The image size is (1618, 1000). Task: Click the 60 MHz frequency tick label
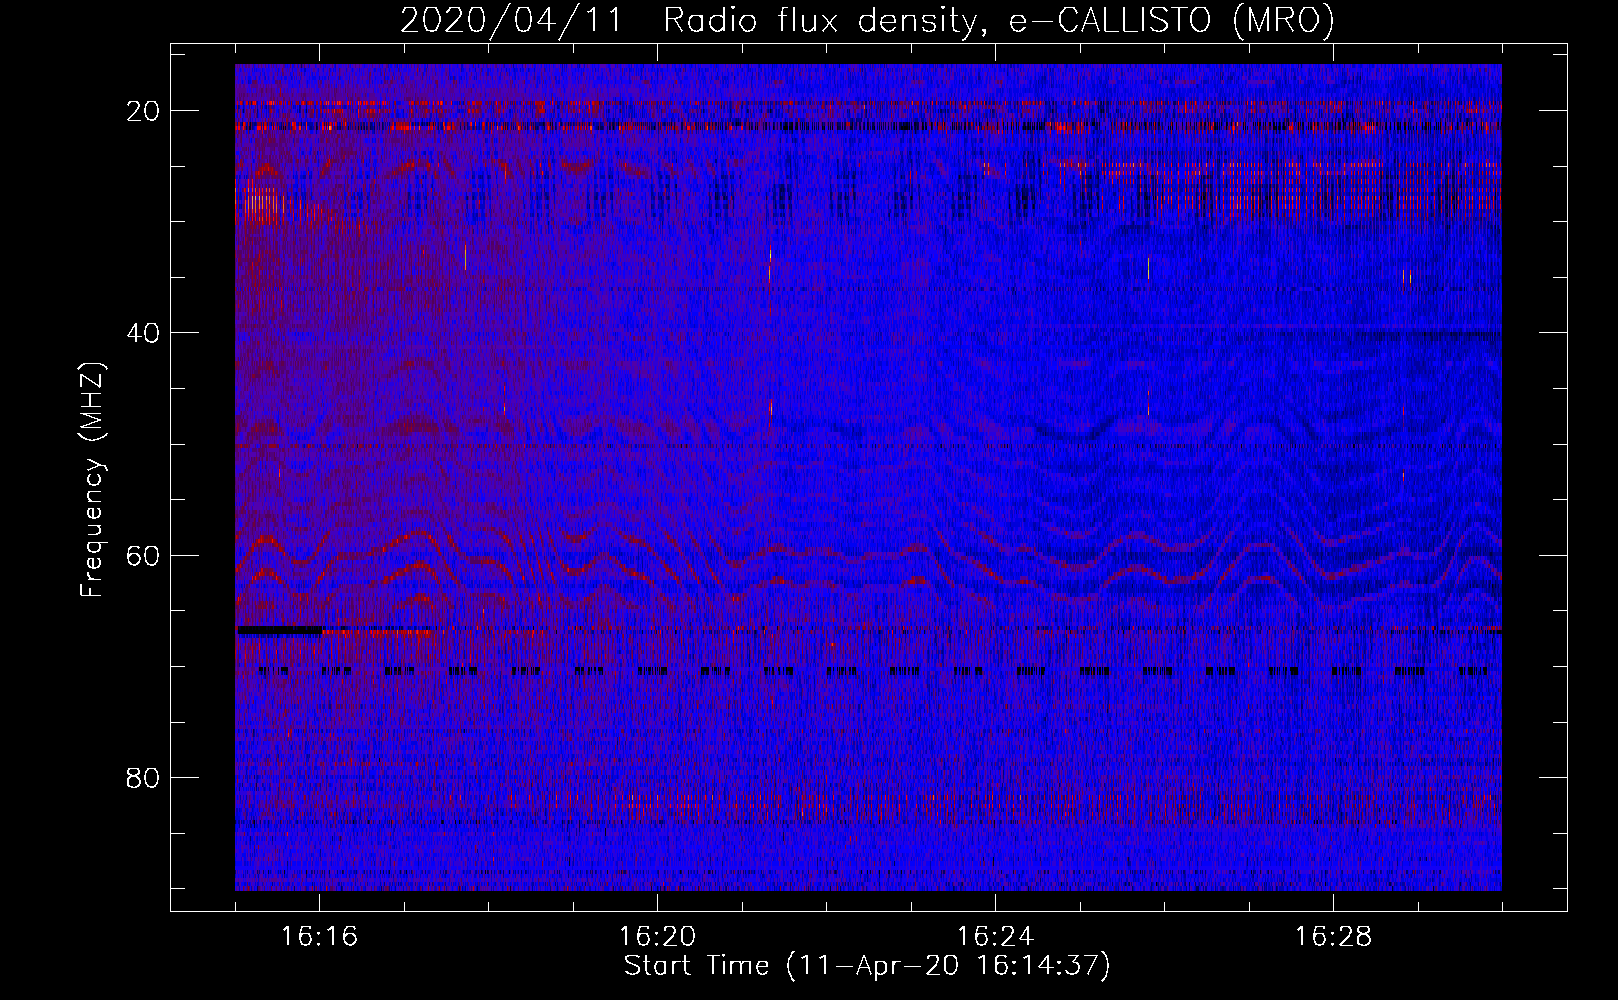(x=143, y=555)
